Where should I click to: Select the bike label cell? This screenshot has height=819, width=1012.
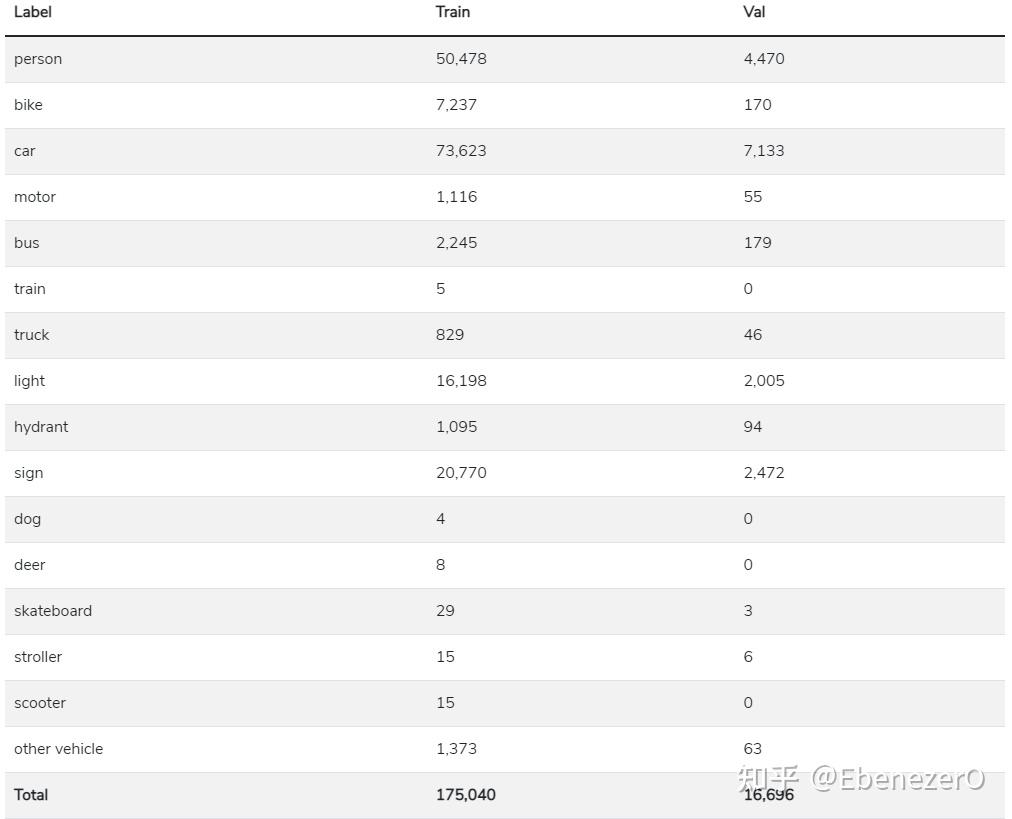28,105
